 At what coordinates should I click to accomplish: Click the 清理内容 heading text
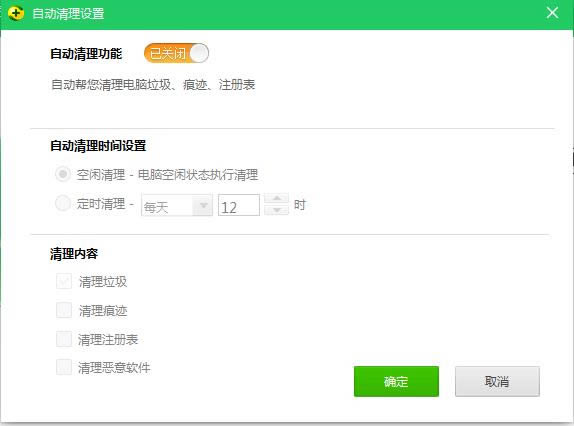(x=74, y=254)
